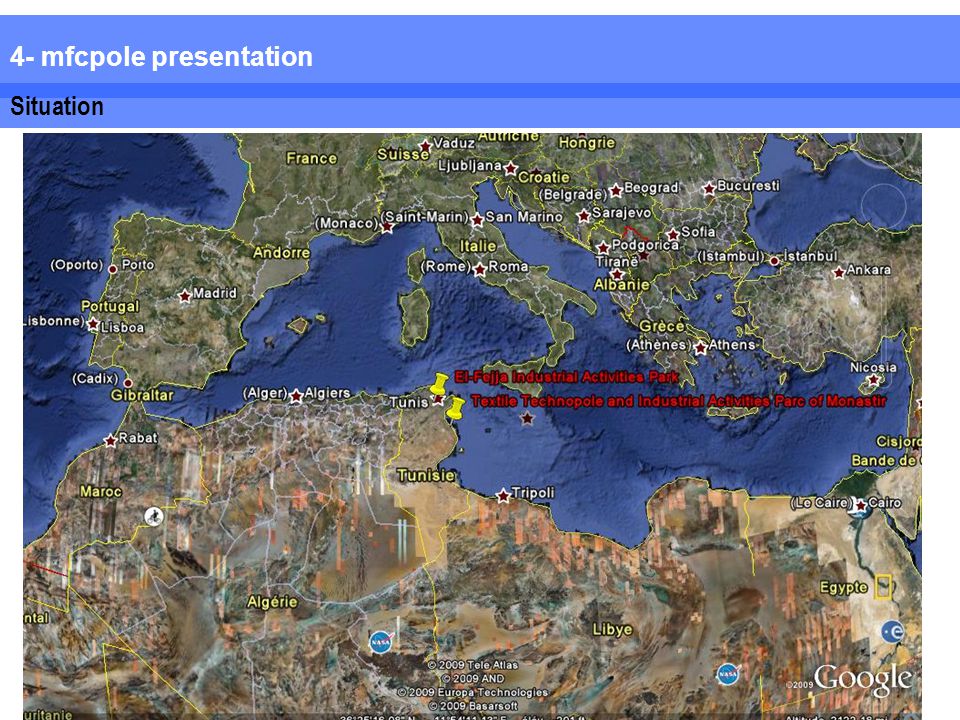Click the Cadix city dot marker

tap(128, 383)
